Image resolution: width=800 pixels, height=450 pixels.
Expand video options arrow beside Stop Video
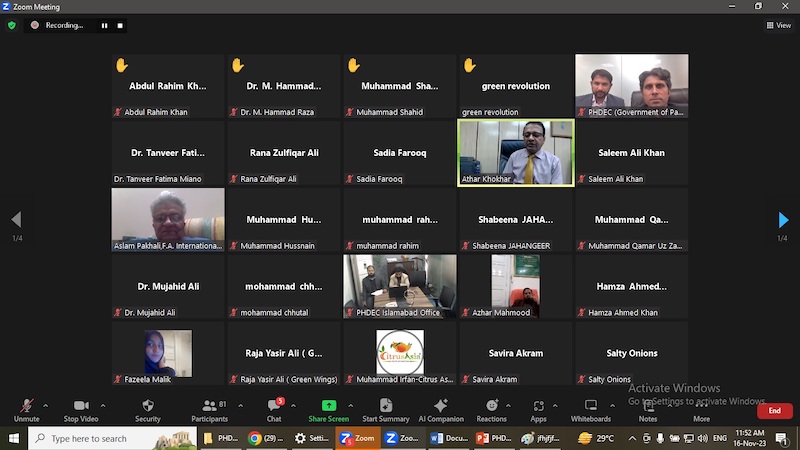pos(104,405)
